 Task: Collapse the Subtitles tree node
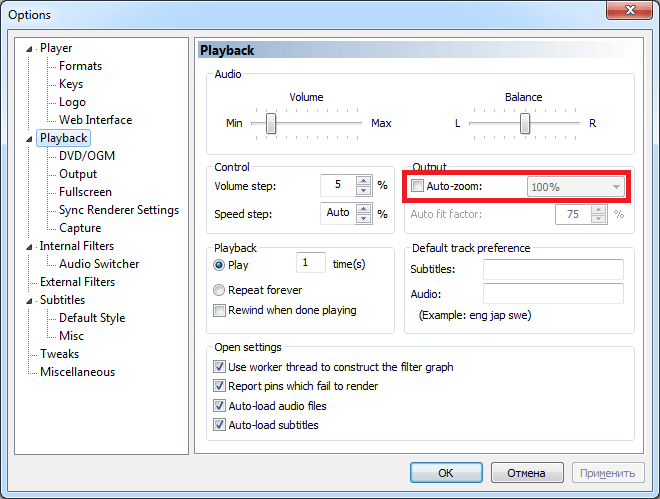click(x=30, y=300)
